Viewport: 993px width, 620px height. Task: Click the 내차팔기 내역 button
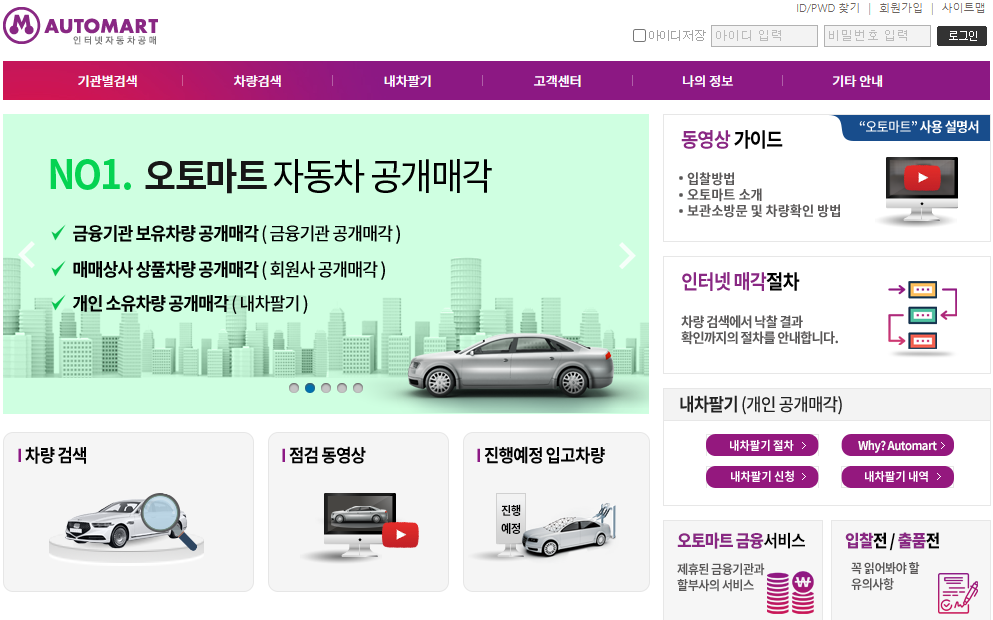[x=897, y=476]
